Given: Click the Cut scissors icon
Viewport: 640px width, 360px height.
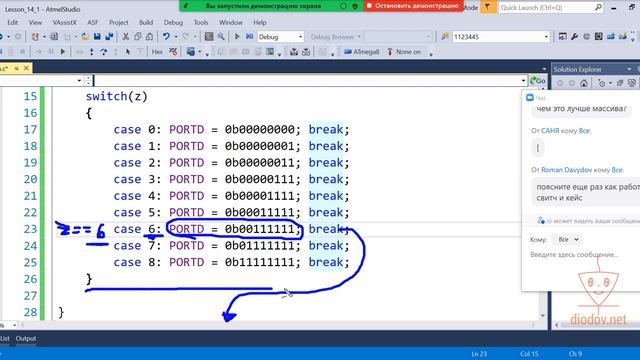Looking at the screenshot, I should (x=126, y=37).
